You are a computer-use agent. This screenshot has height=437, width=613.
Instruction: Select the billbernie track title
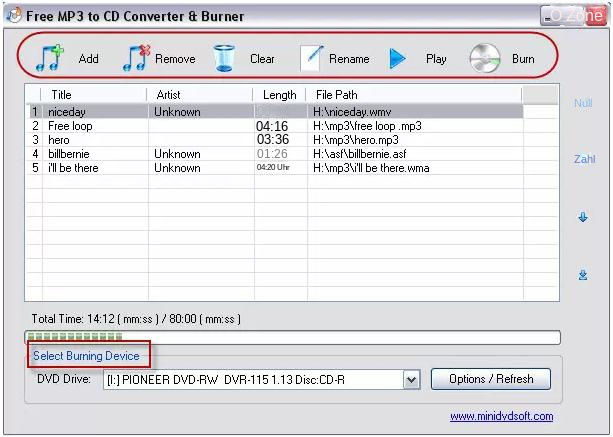coord(69,154)
